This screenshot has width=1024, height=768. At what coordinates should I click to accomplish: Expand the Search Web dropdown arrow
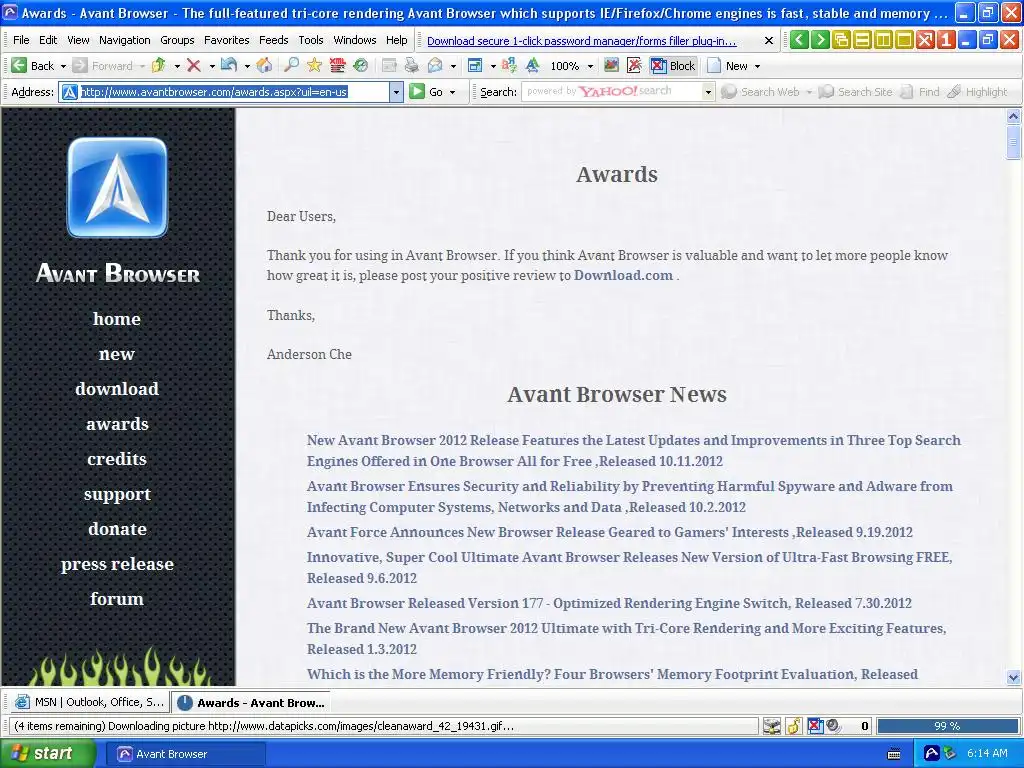[809, 92]
